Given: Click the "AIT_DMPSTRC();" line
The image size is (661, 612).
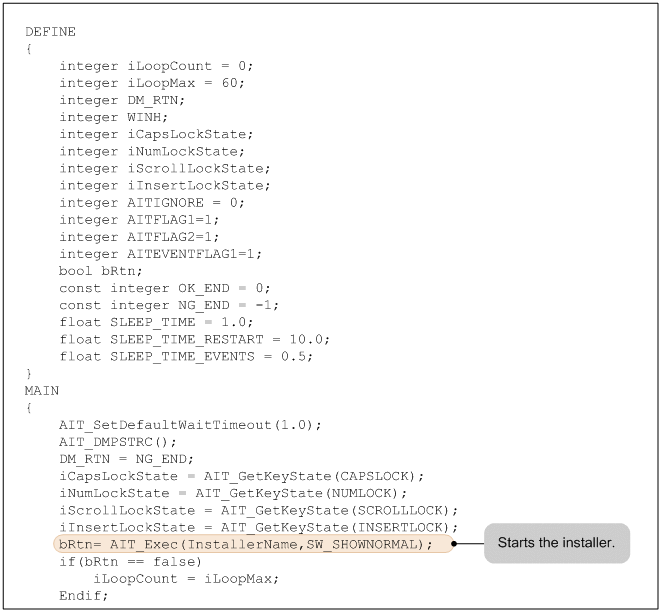Looking at the screenshot, I should coord(118,442).
